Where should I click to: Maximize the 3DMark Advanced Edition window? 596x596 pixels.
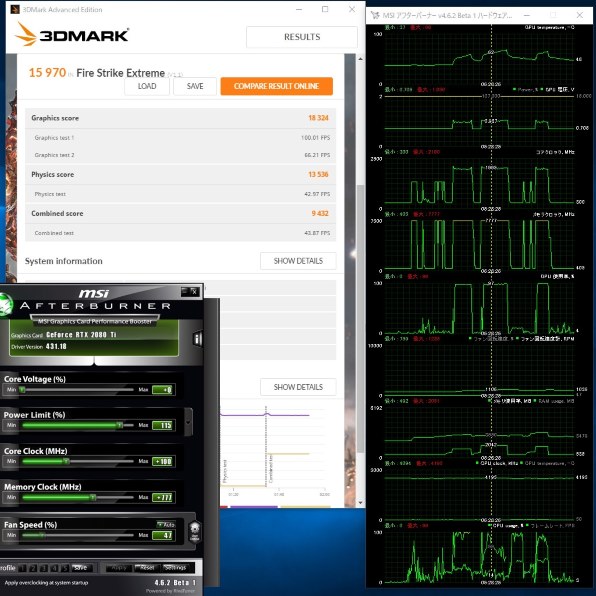click(x=325, y=9)
